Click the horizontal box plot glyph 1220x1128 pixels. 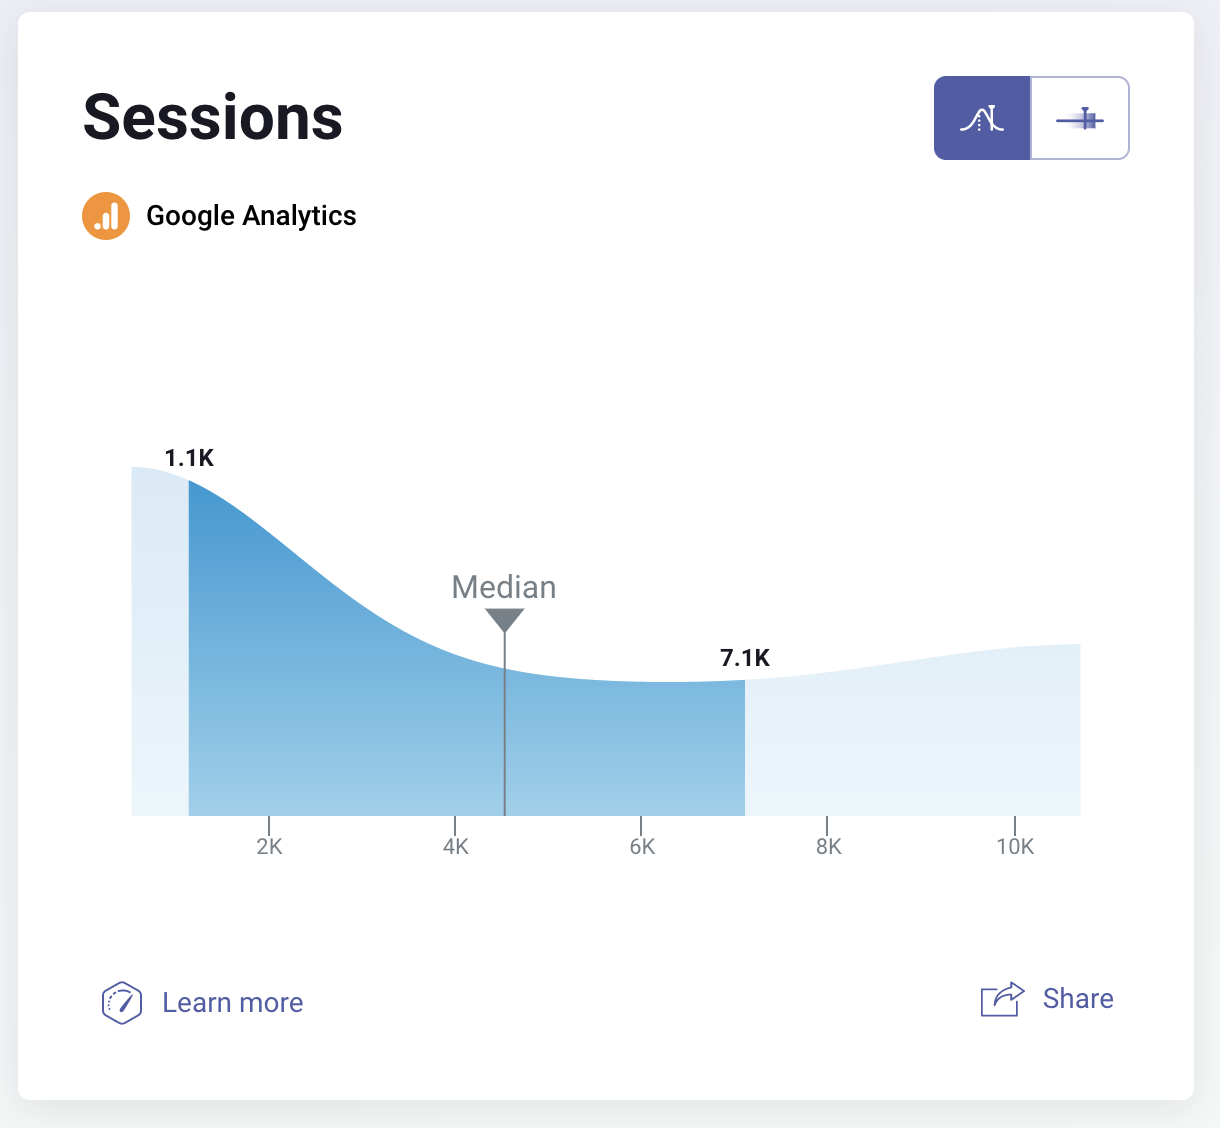click(x=1081, y=118)
